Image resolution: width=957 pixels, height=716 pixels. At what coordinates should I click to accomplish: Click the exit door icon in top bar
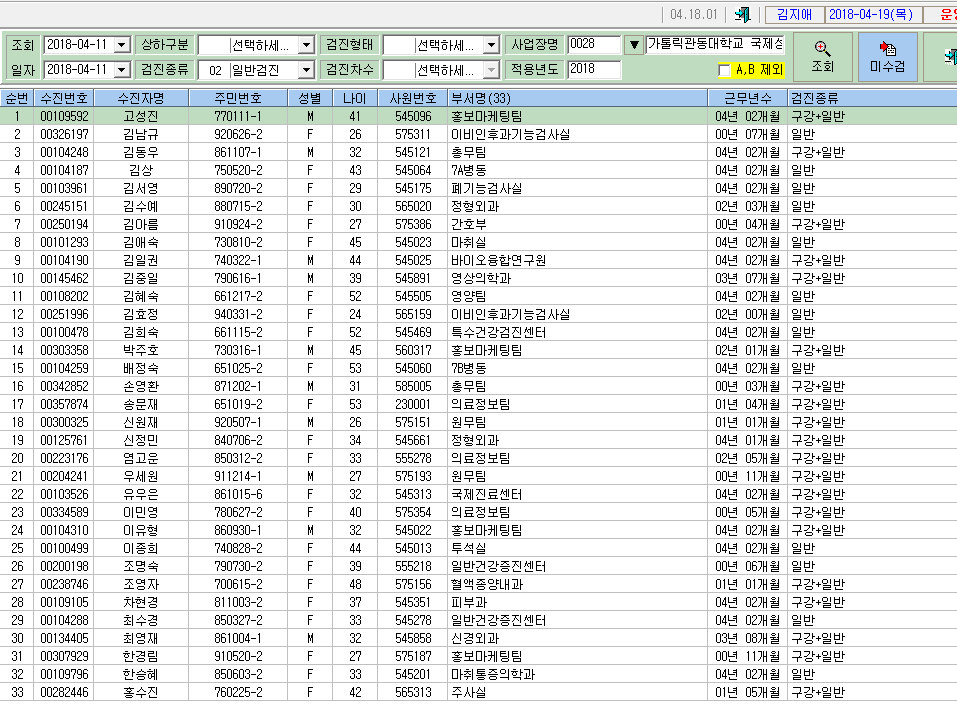coord(742,15)
